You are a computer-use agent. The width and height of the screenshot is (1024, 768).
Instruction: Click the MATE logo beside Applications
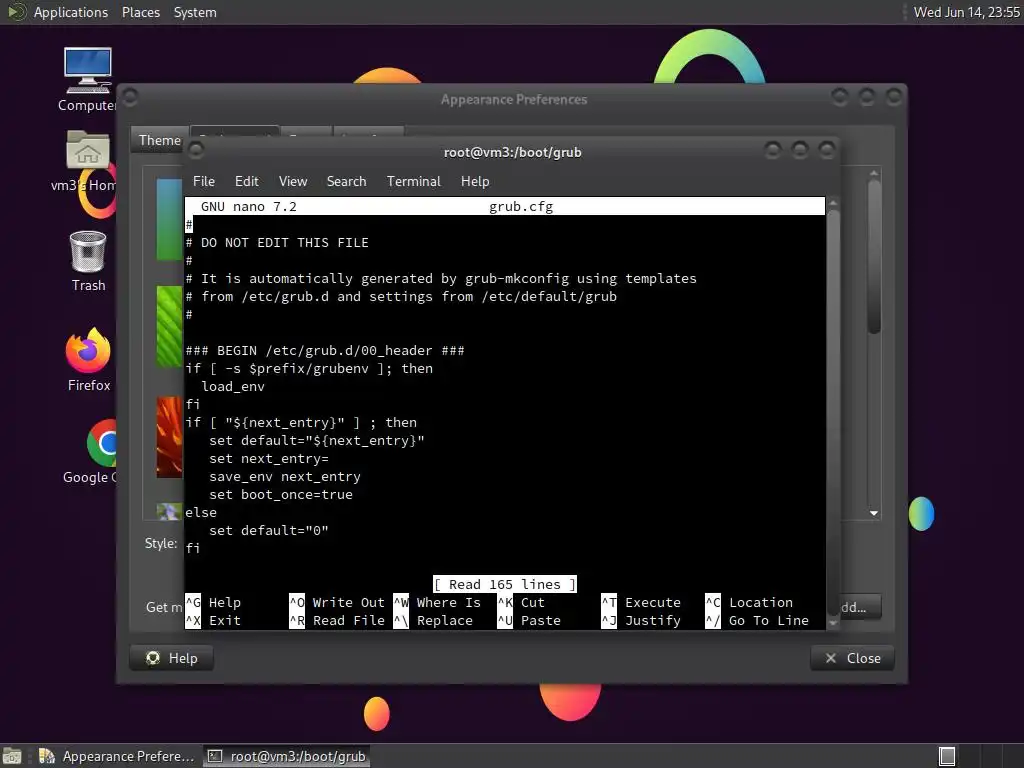tap(16, 12)
